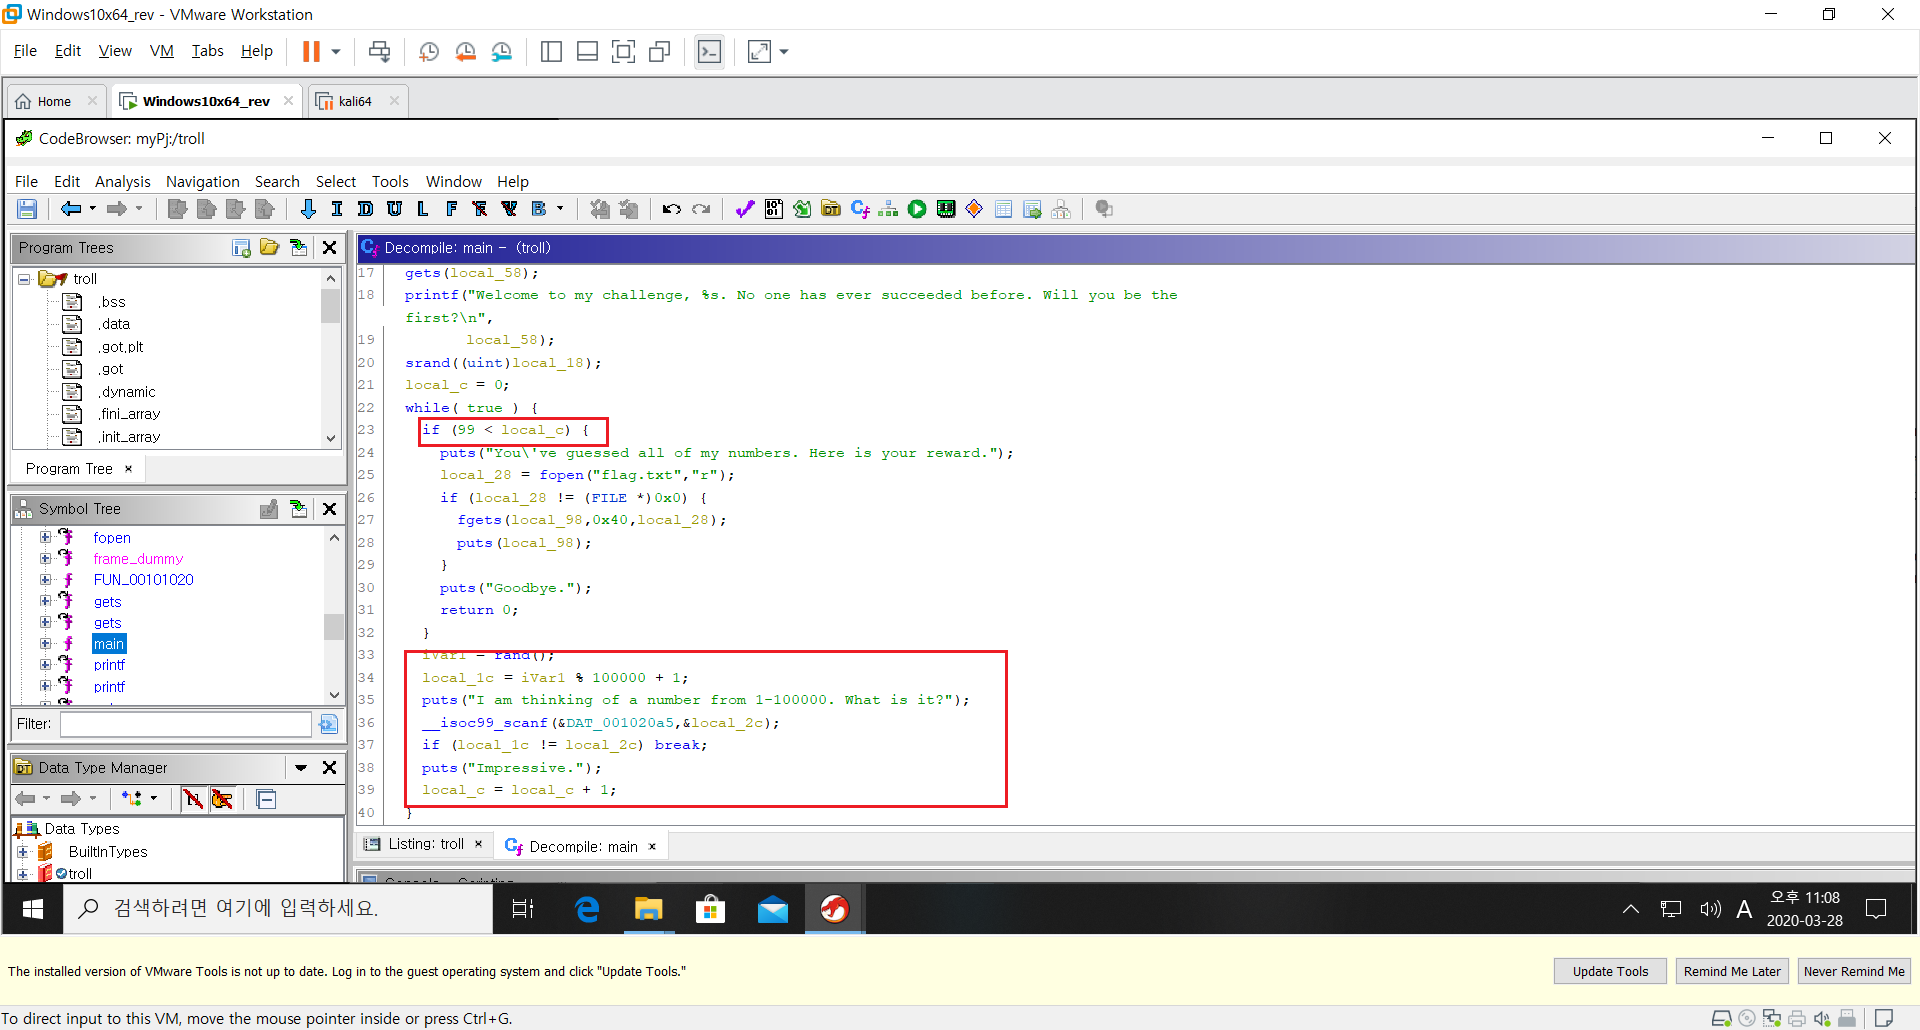The image size is (1920, 1030).
Task: Collapse the troll folder in Program Trees
Action: pos(24,279)
